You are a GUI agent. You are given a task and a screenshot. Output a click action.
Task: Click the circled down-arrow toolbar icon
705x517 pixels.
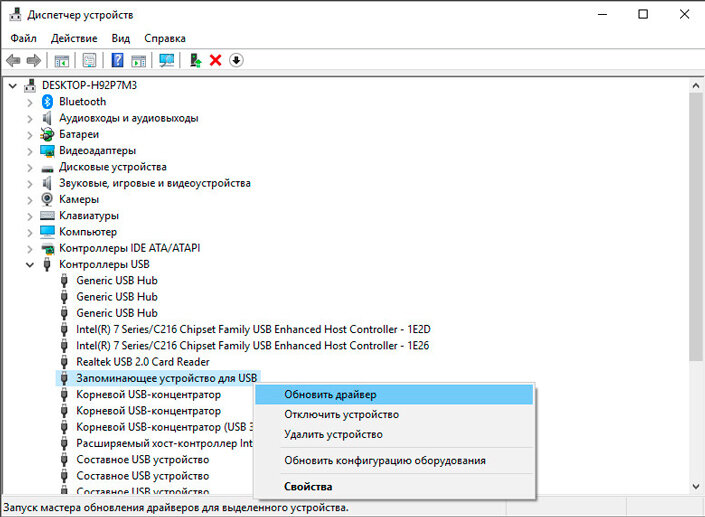coord(236,60)
